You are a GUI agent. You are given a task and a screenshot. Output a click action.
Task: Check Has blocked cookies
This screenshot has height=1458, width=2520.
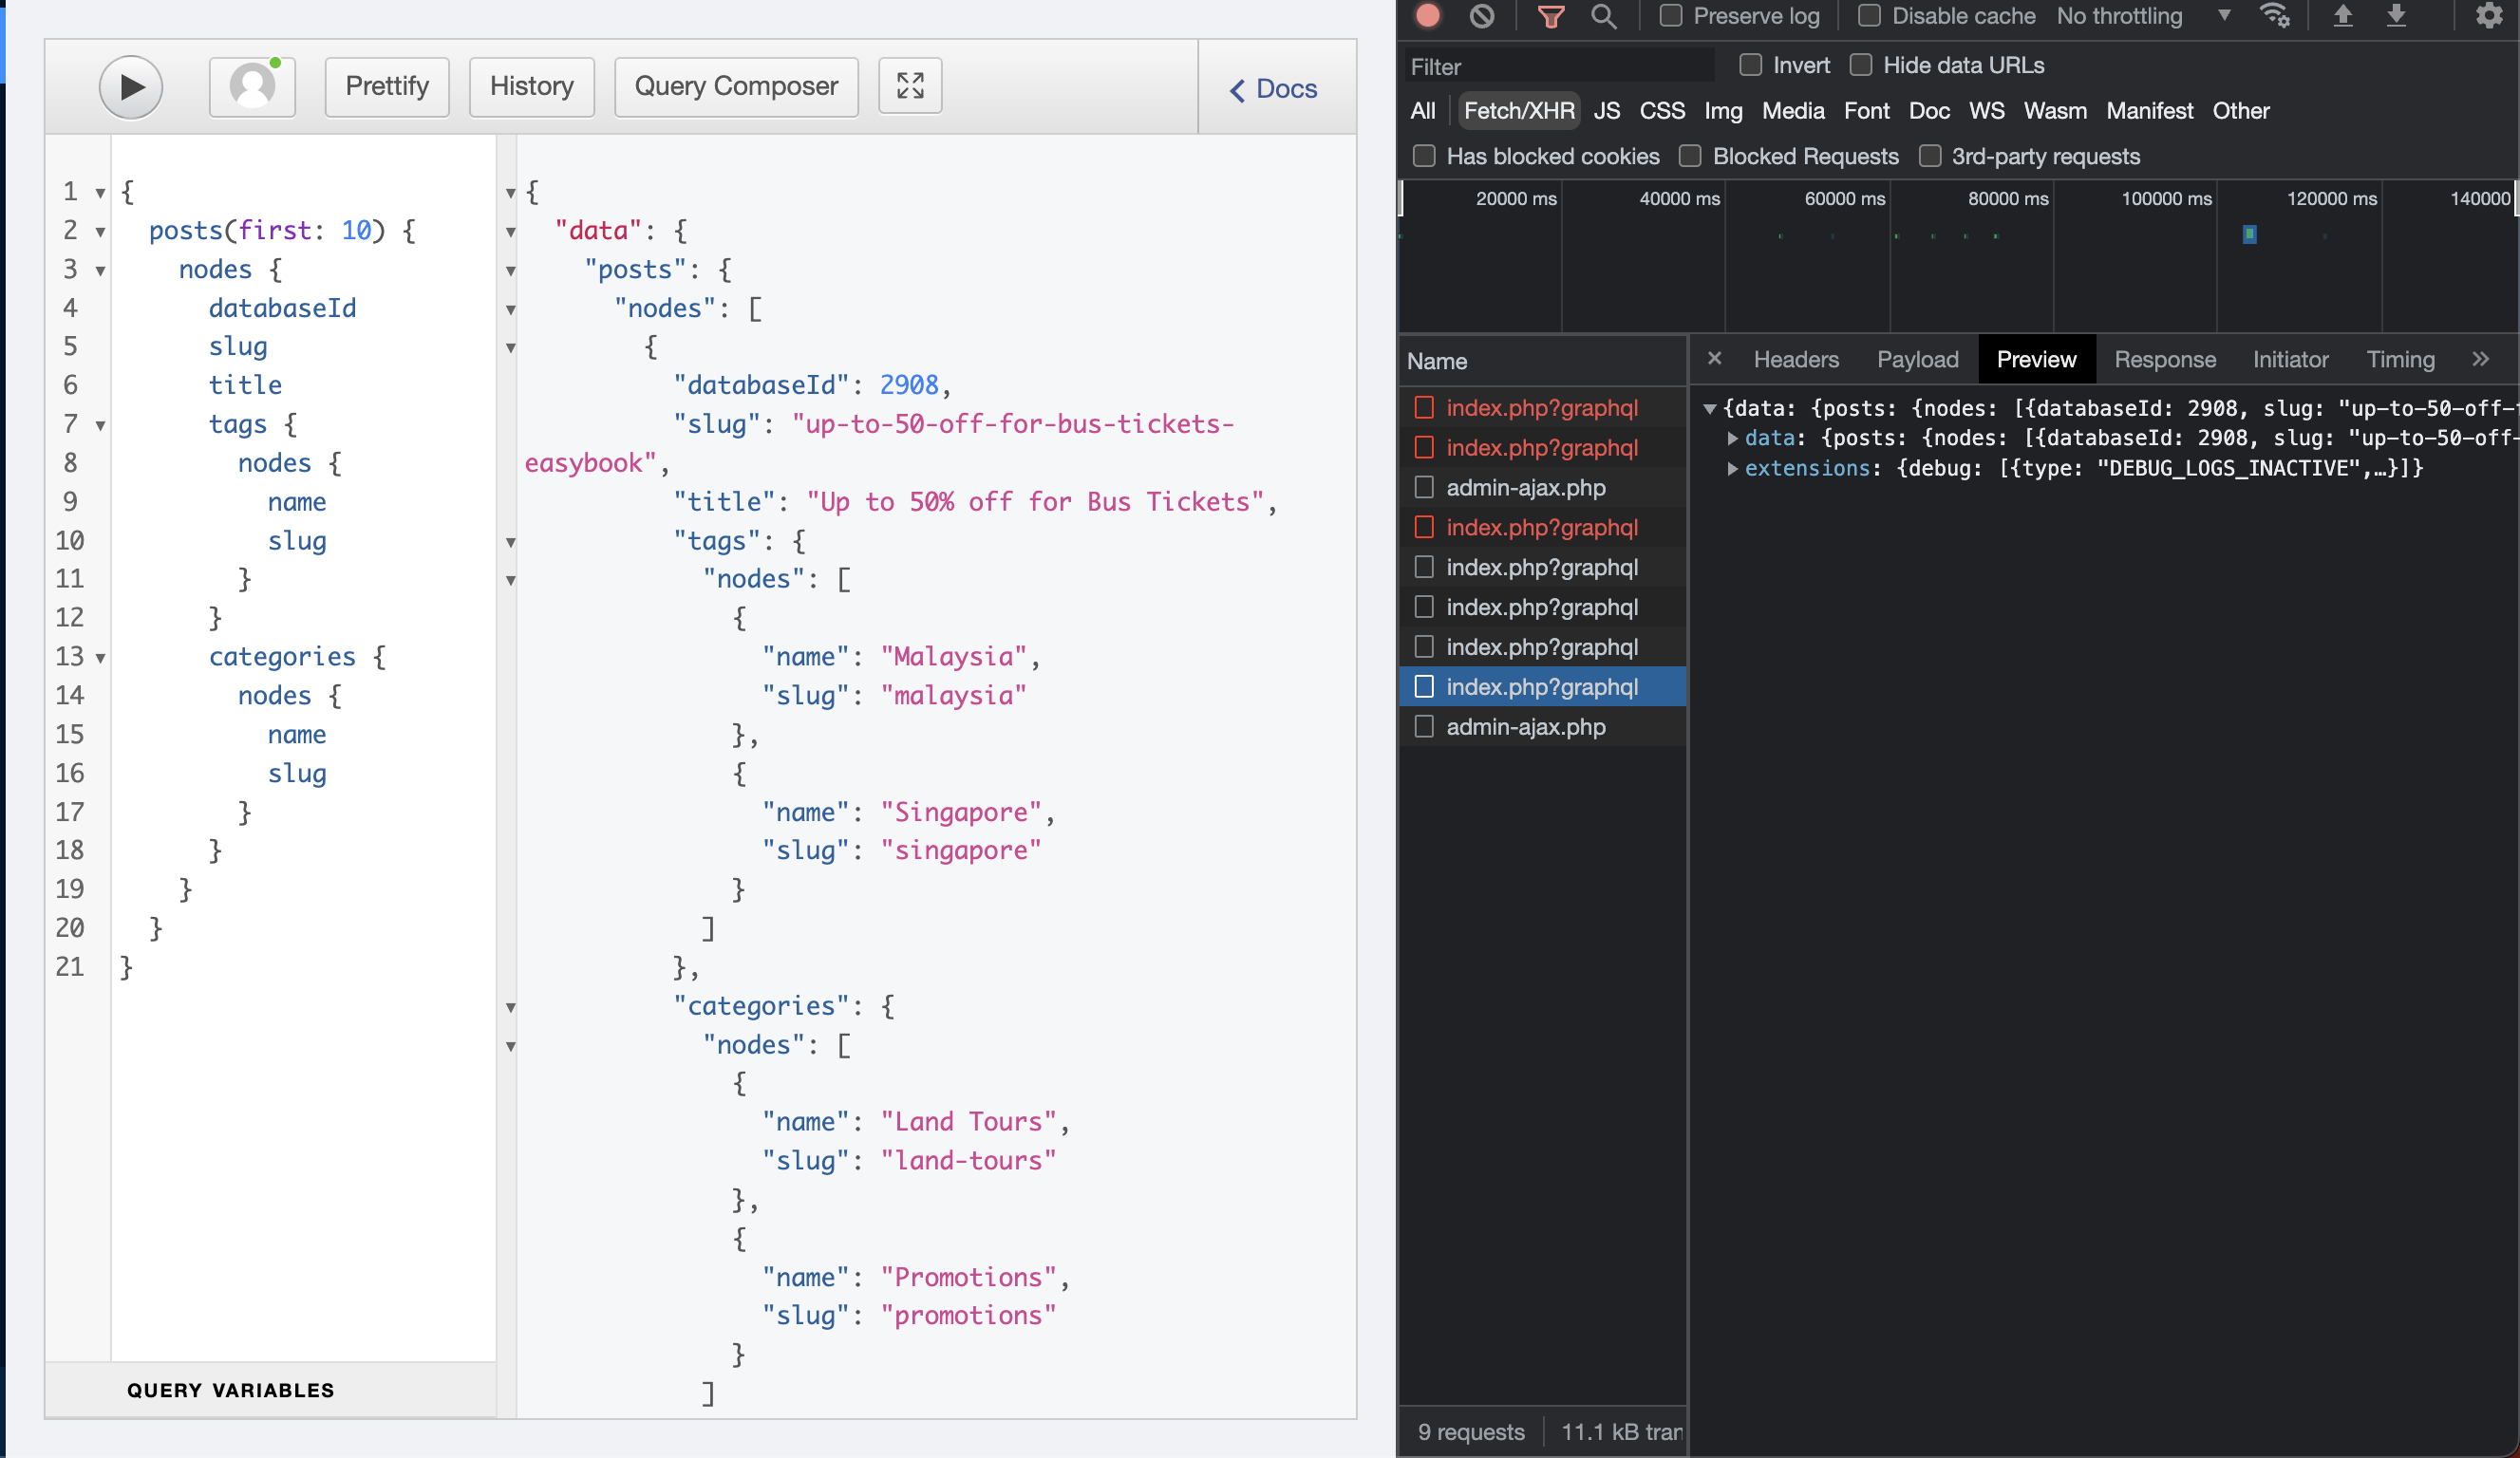(1424, 156)
